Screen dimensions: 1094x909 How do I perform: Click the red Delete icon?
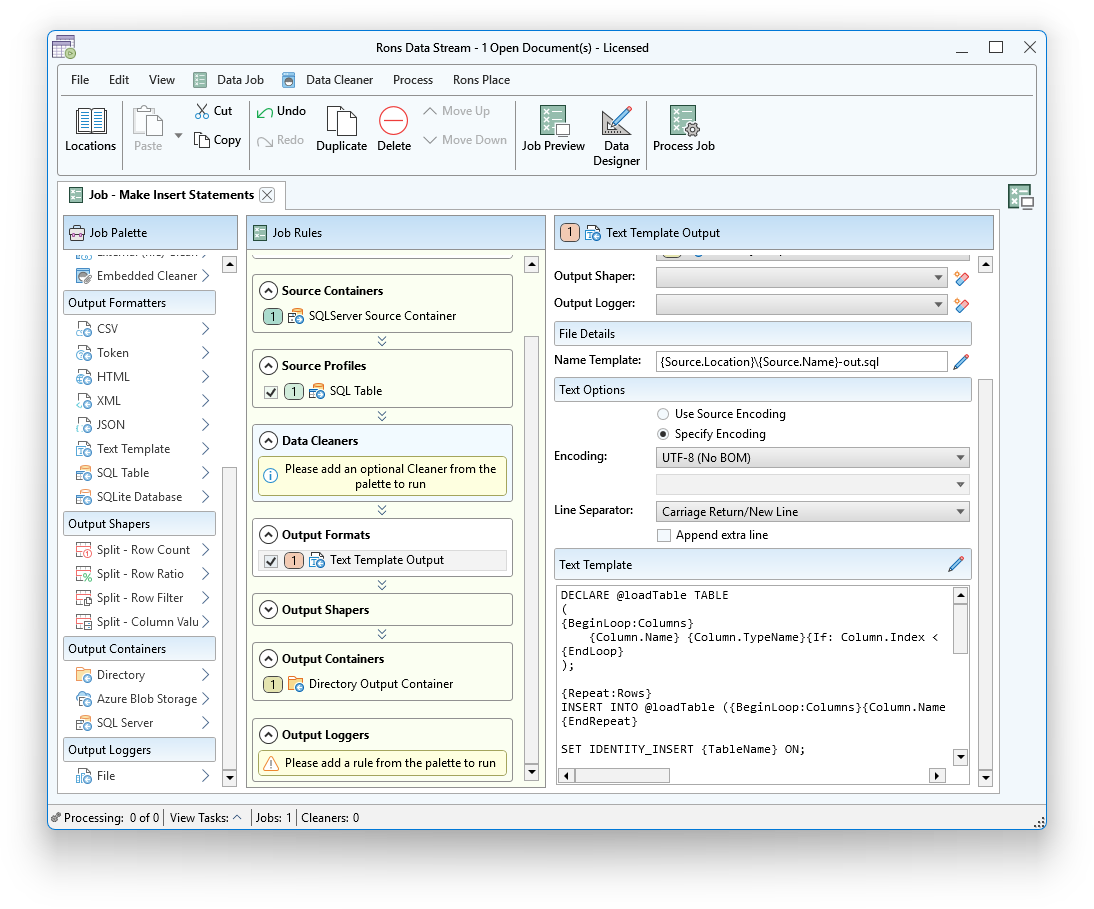[394, 121]
